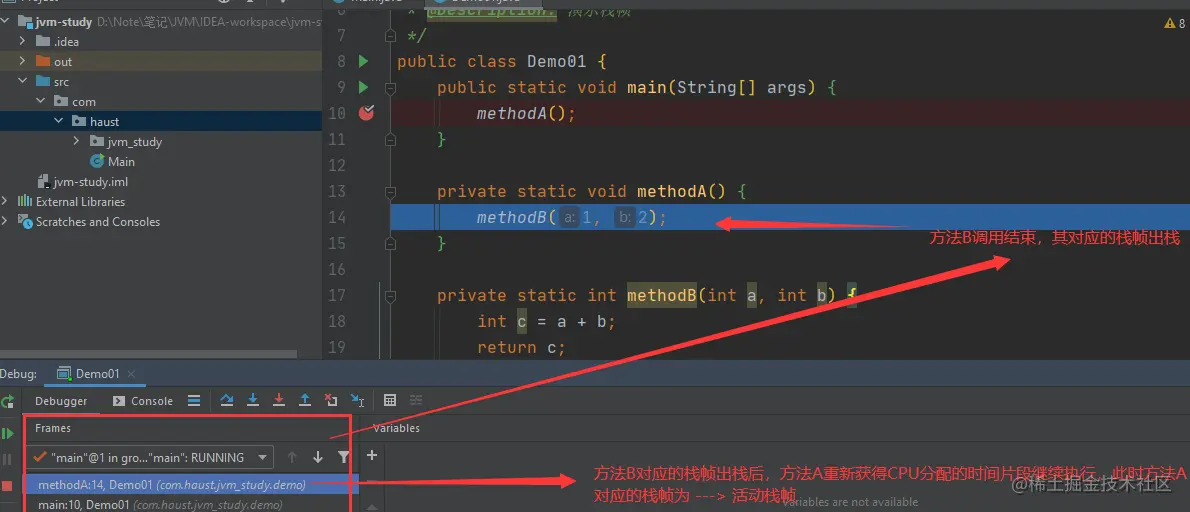Click methodA() call on line 10

coord(526,114)
